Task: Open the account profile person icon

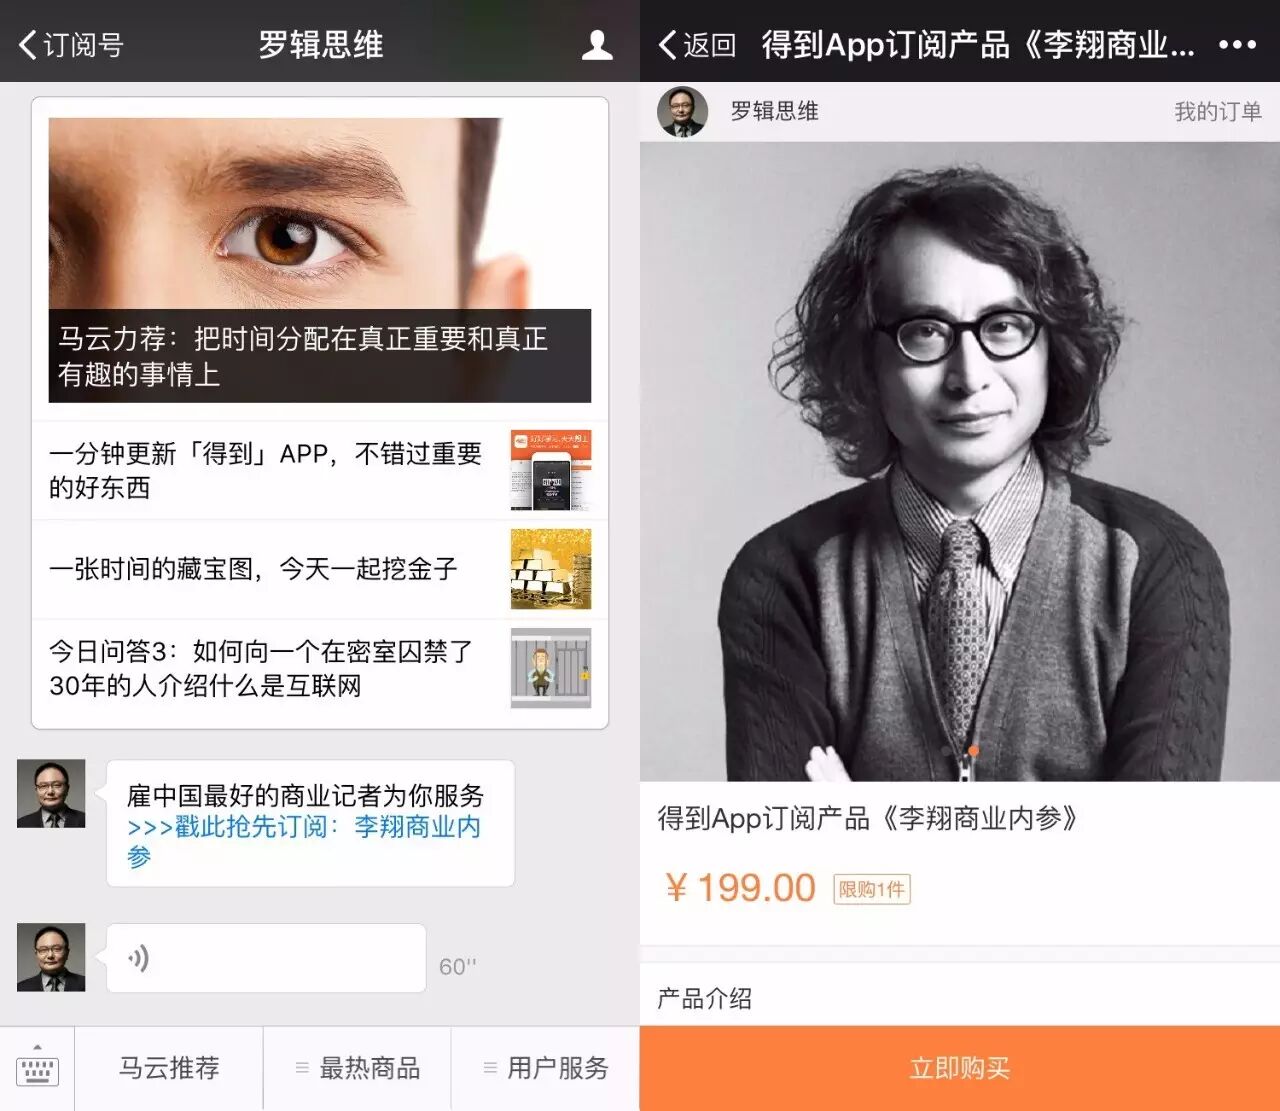Action: 597,45
